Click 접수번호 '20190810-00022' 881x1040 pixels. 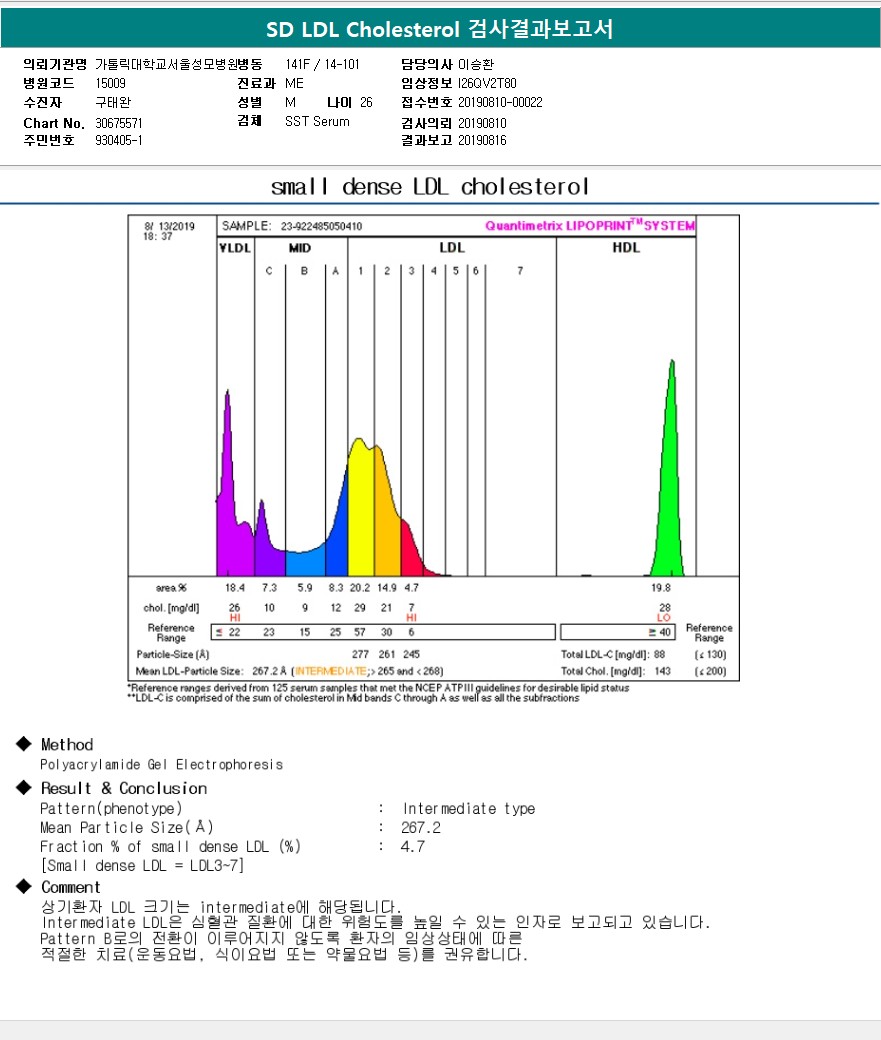[500, 103]
